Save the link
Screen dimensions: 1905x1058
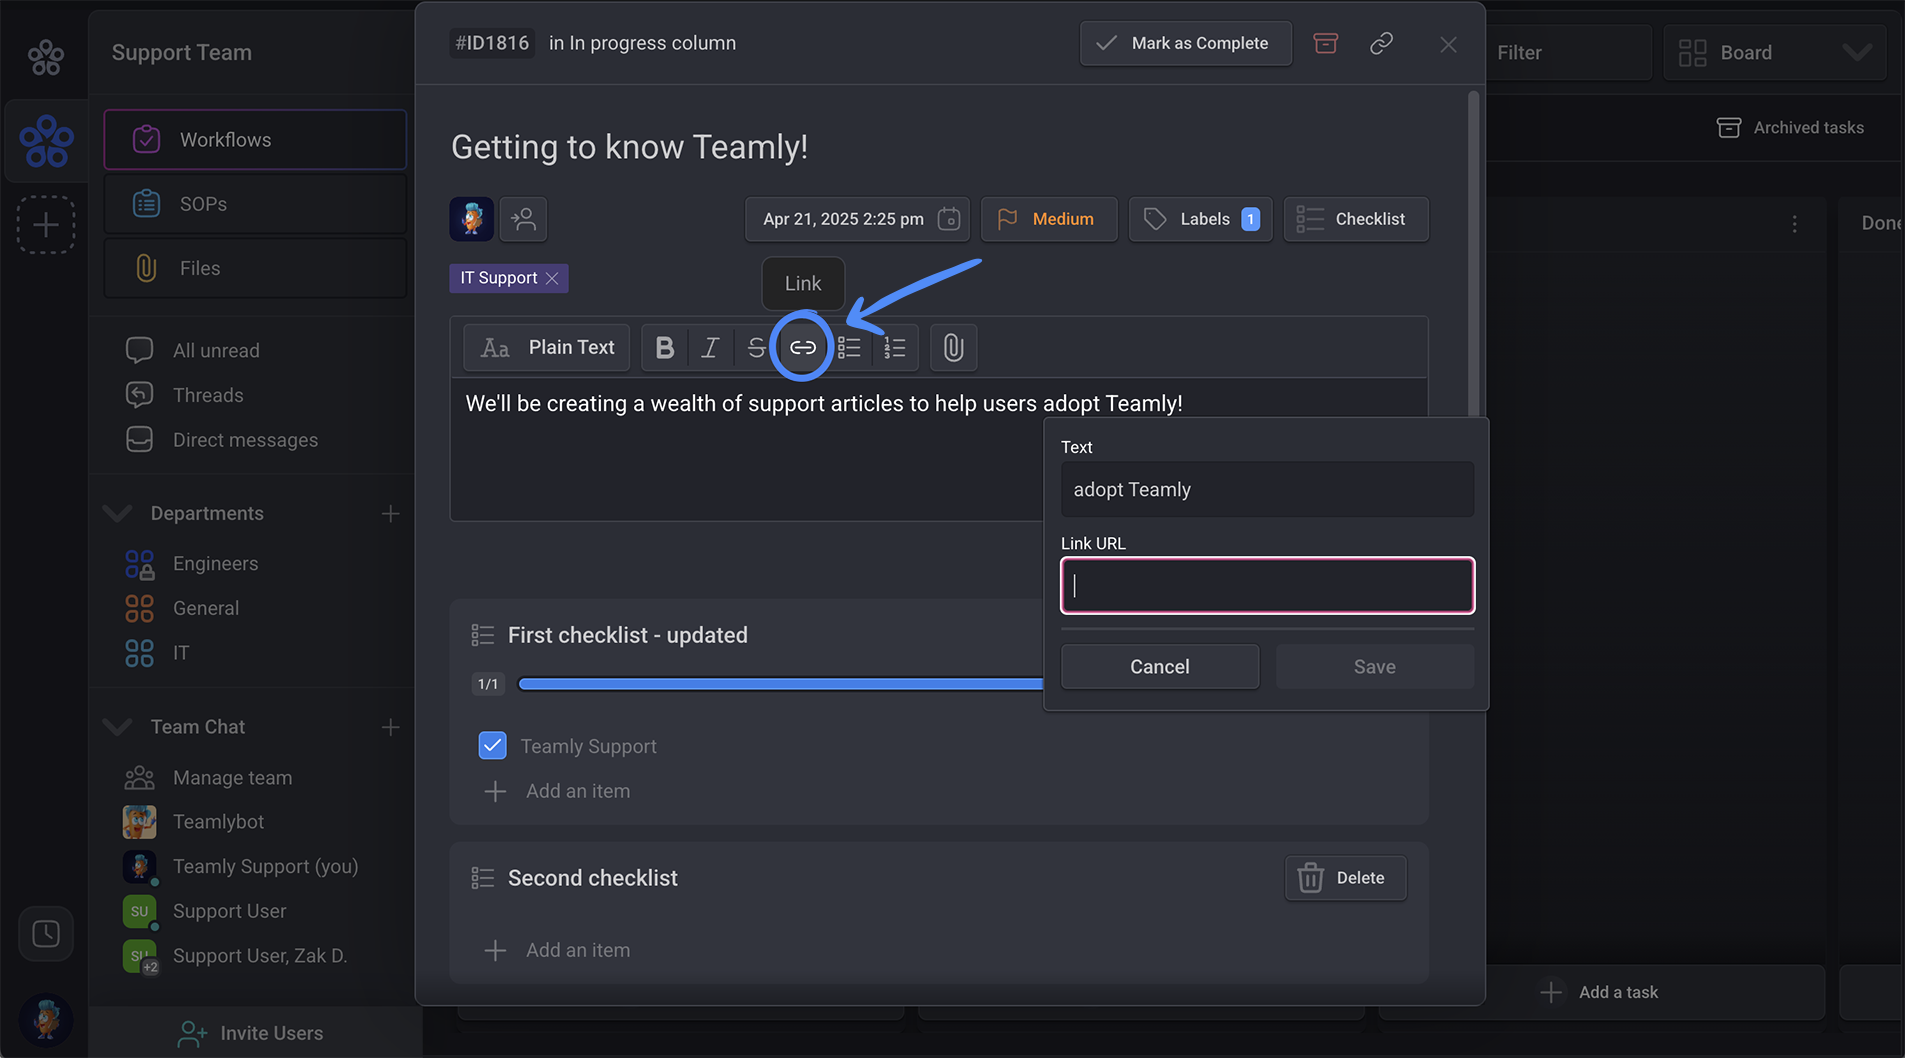[x=1375, y=667]
